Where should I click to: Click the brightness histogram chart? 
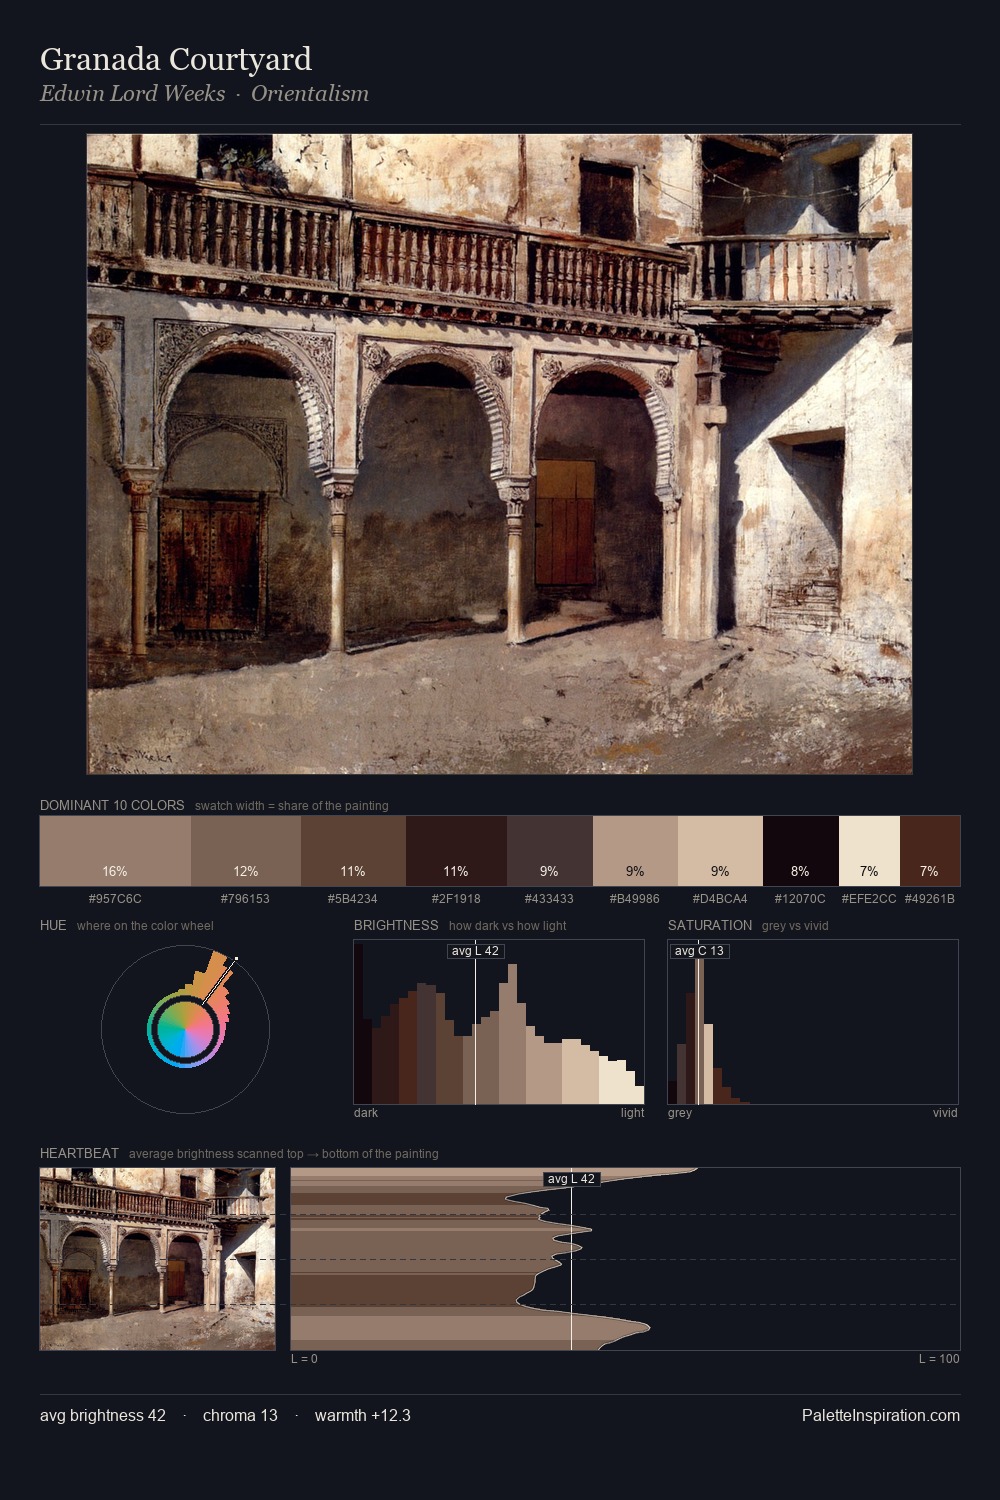(499, 1022)
